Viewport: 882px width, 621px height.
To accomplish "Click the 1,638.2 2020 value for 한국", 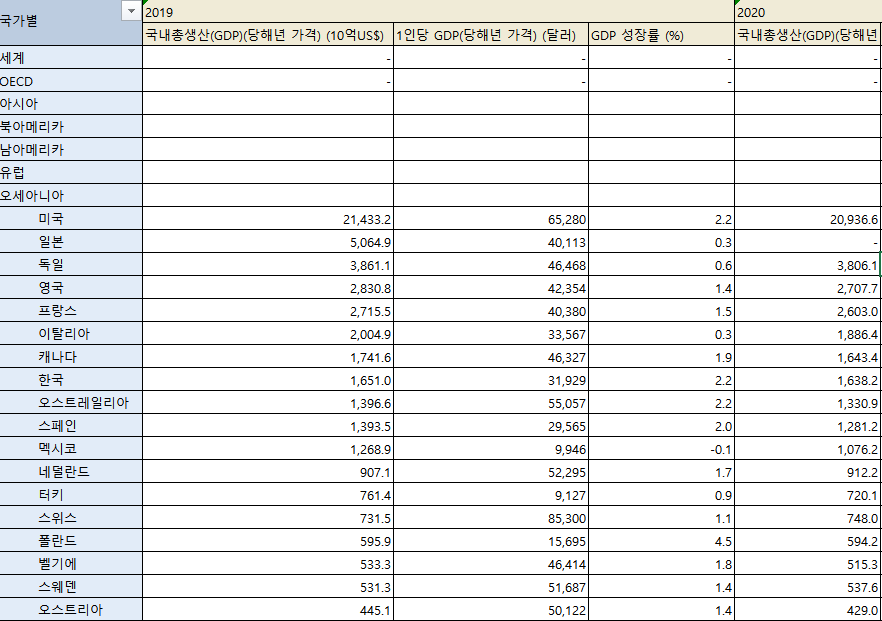I will pos(808,381).
